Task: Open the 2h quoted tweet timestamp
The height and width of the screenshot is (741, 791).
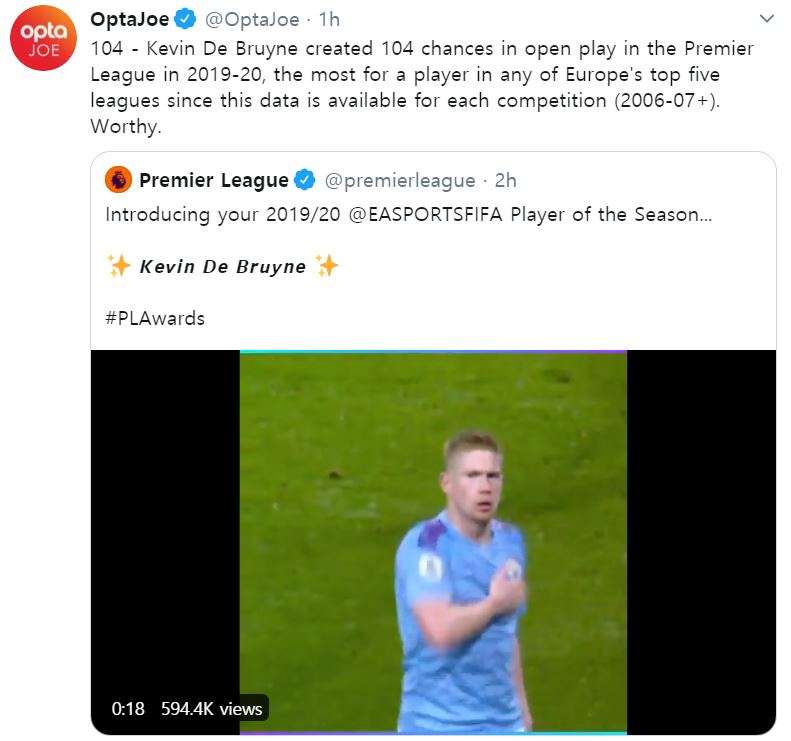Action: pyautogui.click(x=506, y=180)
